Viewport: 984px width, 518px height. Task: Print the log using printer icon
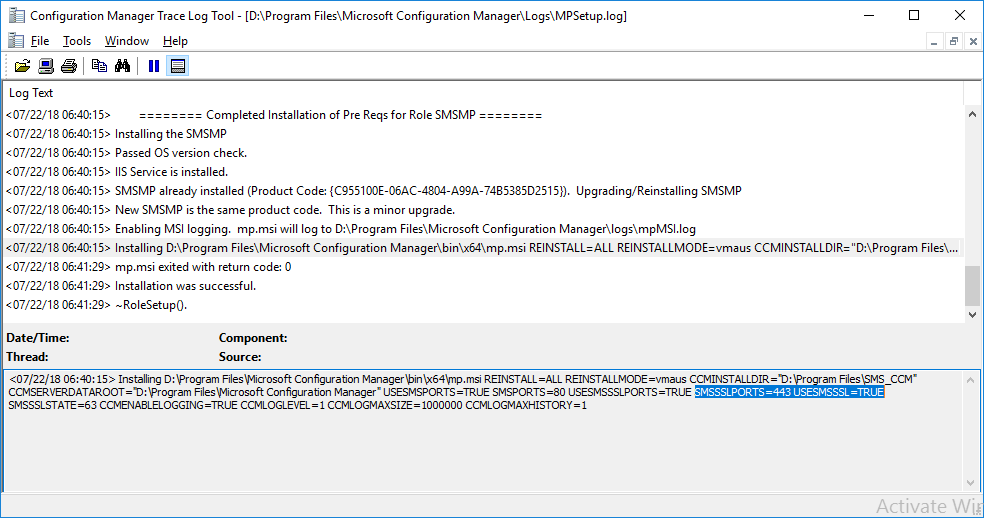(69, 66)
